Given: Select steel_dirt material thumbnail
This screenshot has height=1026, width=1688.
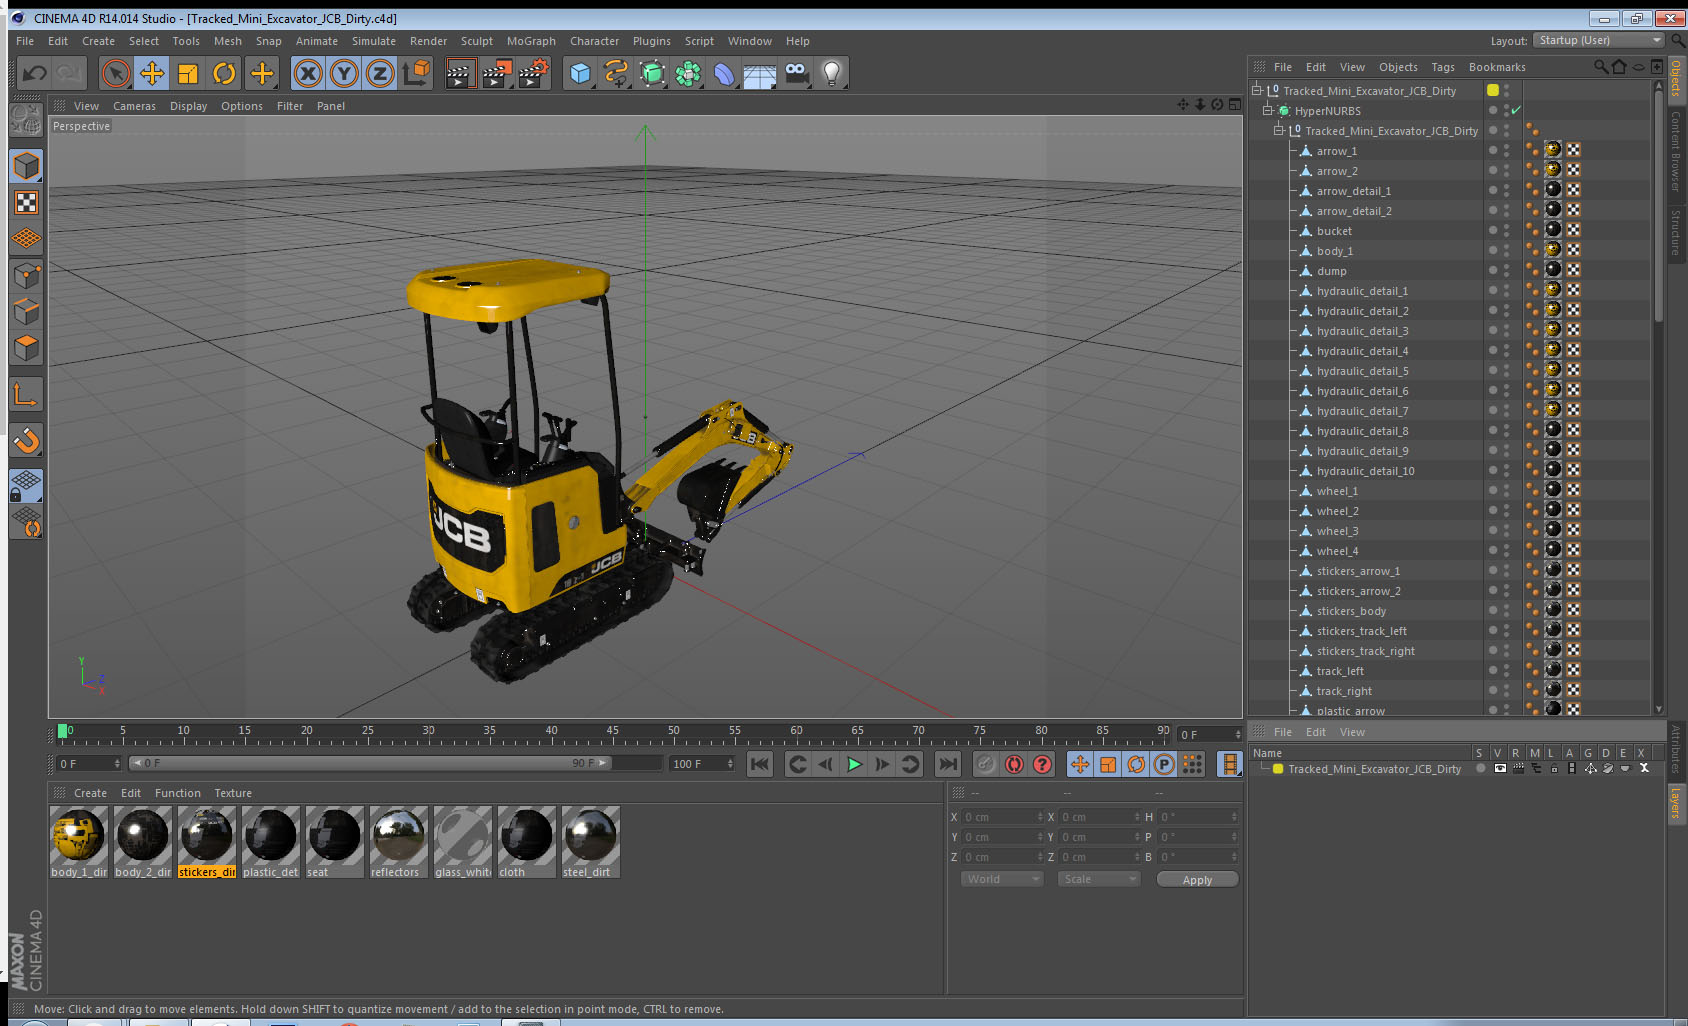Looking at the screenshot, I should point(591,836).
